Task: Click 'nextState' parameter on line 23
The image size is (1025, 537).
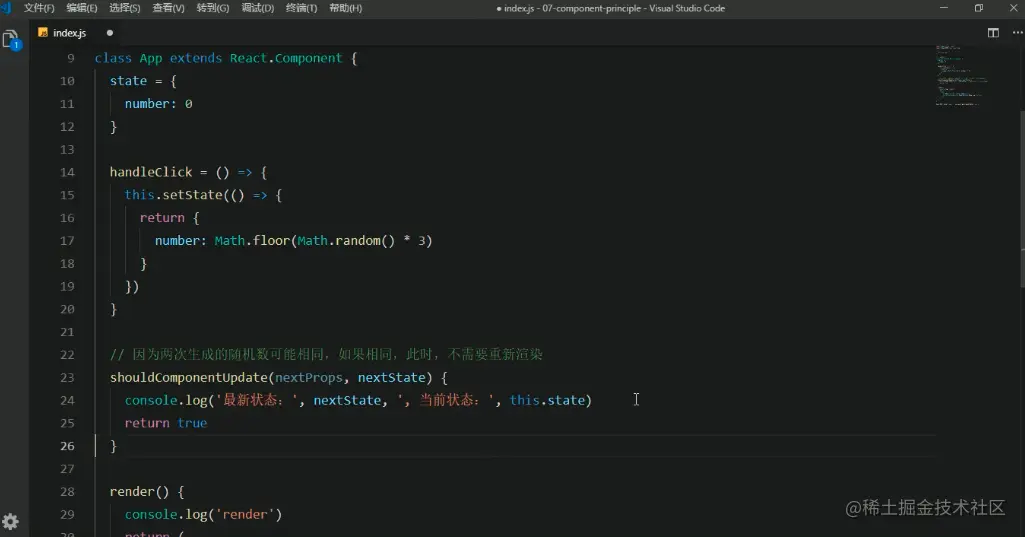Action: [x=392, y=377]
